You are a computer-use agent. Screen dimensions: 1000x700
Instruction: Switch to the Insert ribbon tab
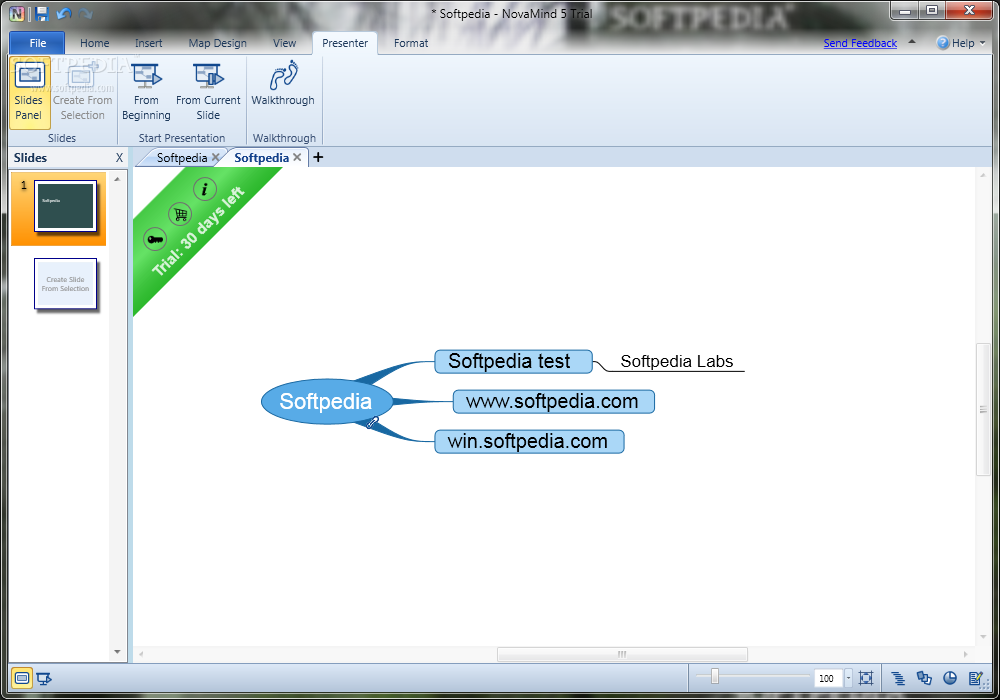point(149,43)
